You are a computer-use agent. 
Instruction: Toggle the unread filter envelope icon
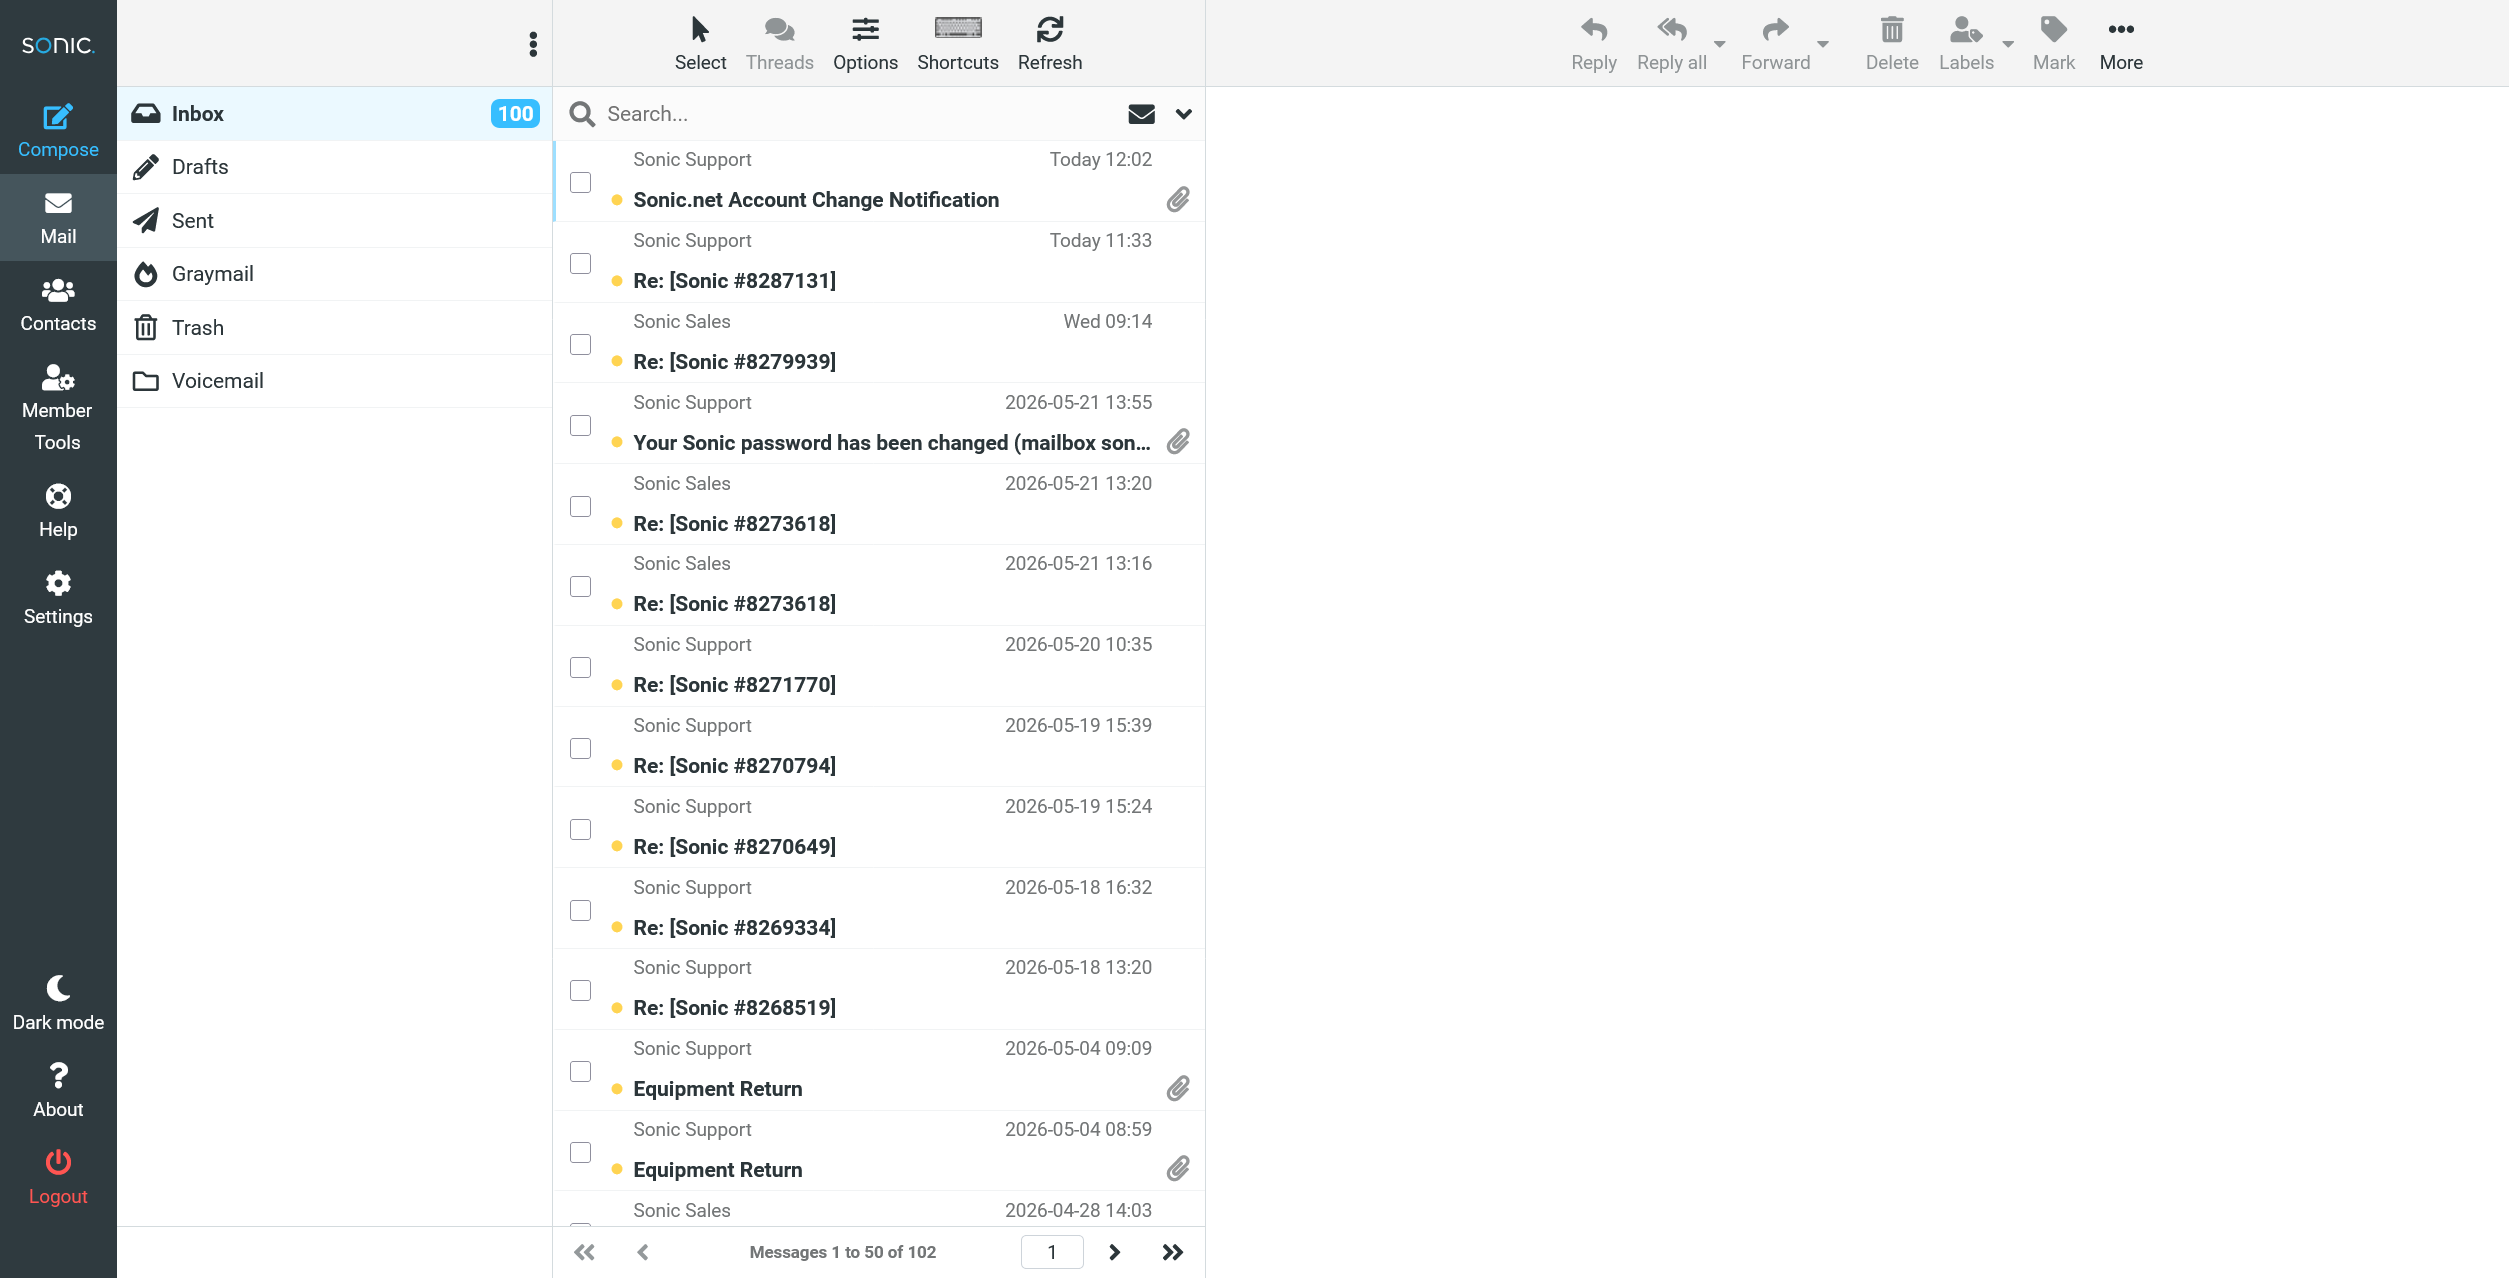click(x=1141, y=114)
